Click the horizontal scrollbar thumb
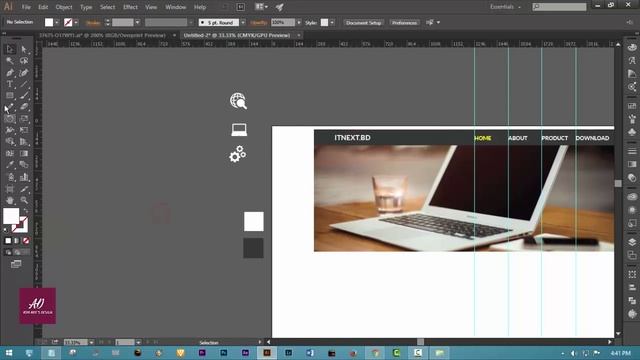The image size is (640, 360). pos(420,342)
